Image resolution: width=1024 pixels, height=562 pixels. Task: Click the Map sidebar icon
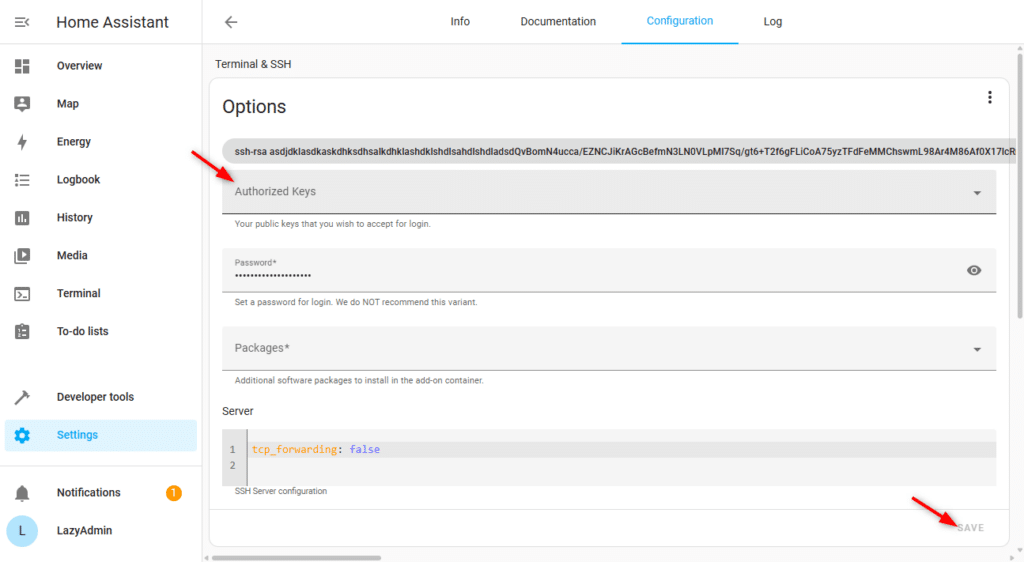[22, 104]
